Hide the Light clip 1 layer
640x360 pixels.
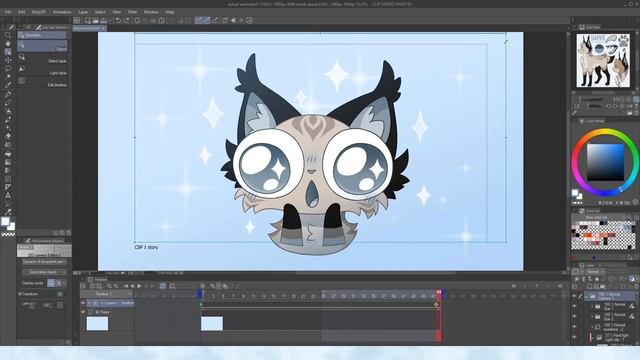[574, 337]
